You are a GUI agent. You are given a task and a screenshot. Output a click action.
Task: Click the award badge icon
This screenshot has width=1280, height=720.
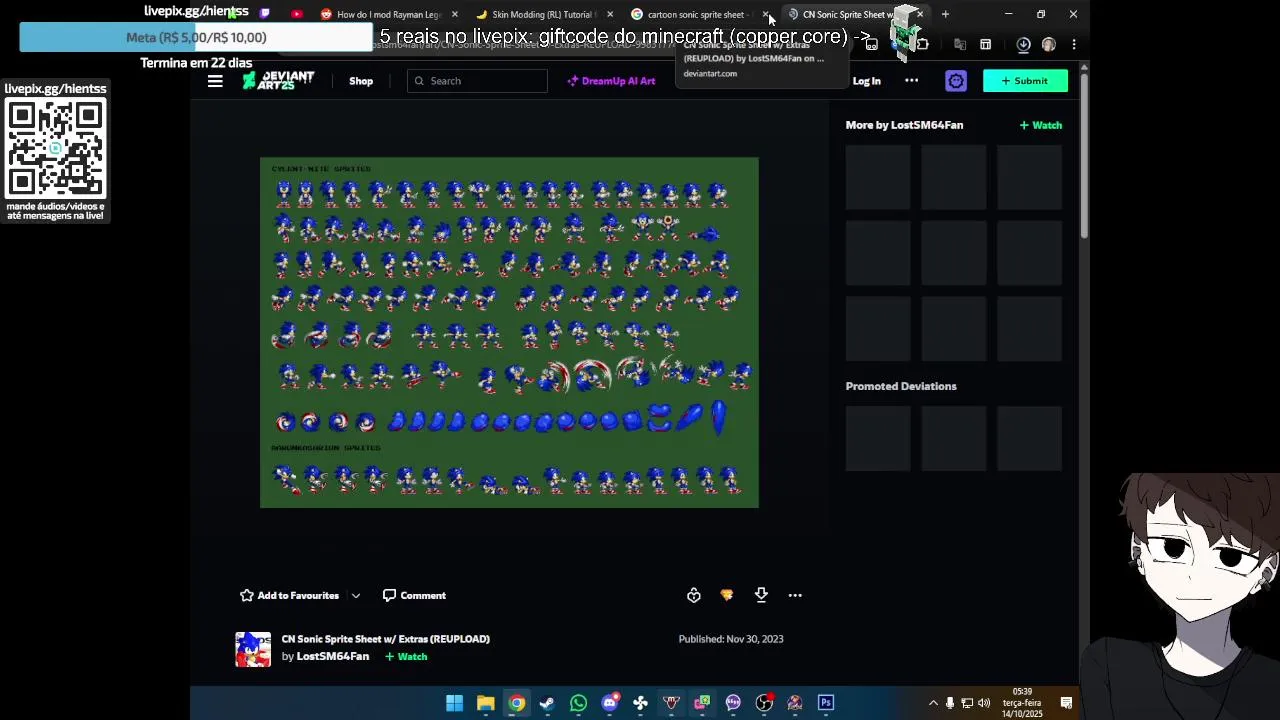[694, 595]
